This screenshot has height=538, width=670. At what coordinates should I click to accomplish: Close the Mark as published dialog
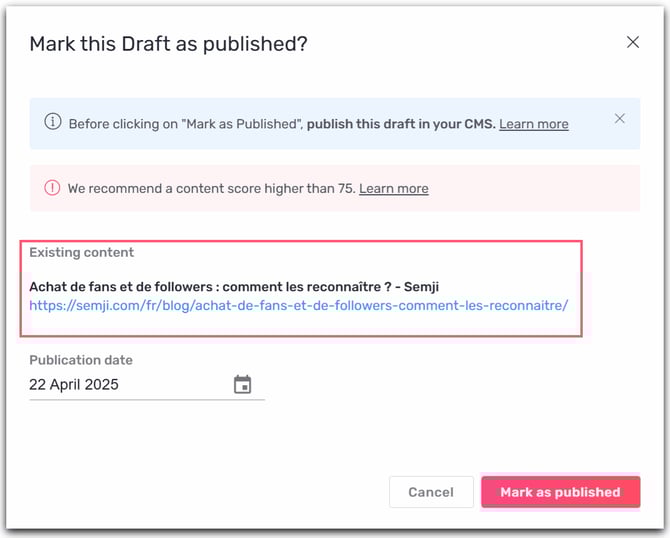[x=633, y=42]
